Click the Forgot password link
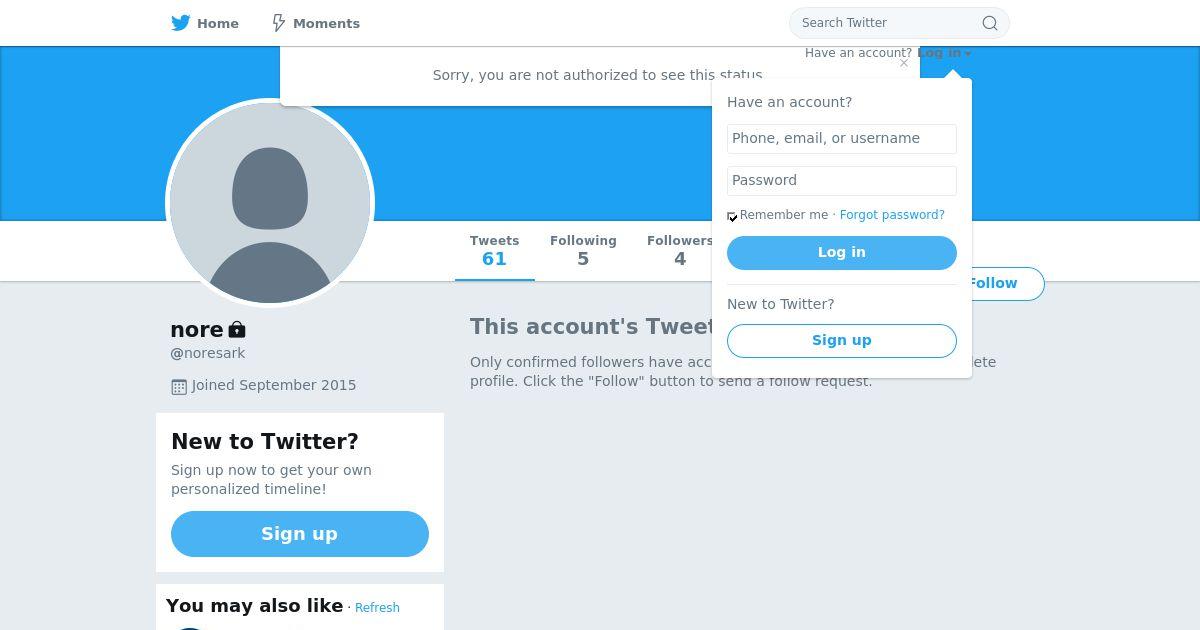Viewport: 1200px width, 630px height. (892, 215)
